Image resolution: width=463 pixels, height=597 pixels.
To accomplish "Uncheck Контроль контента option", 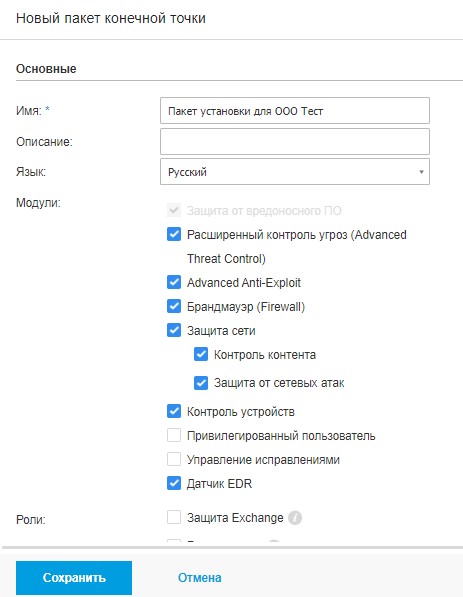I will [201, 354].
